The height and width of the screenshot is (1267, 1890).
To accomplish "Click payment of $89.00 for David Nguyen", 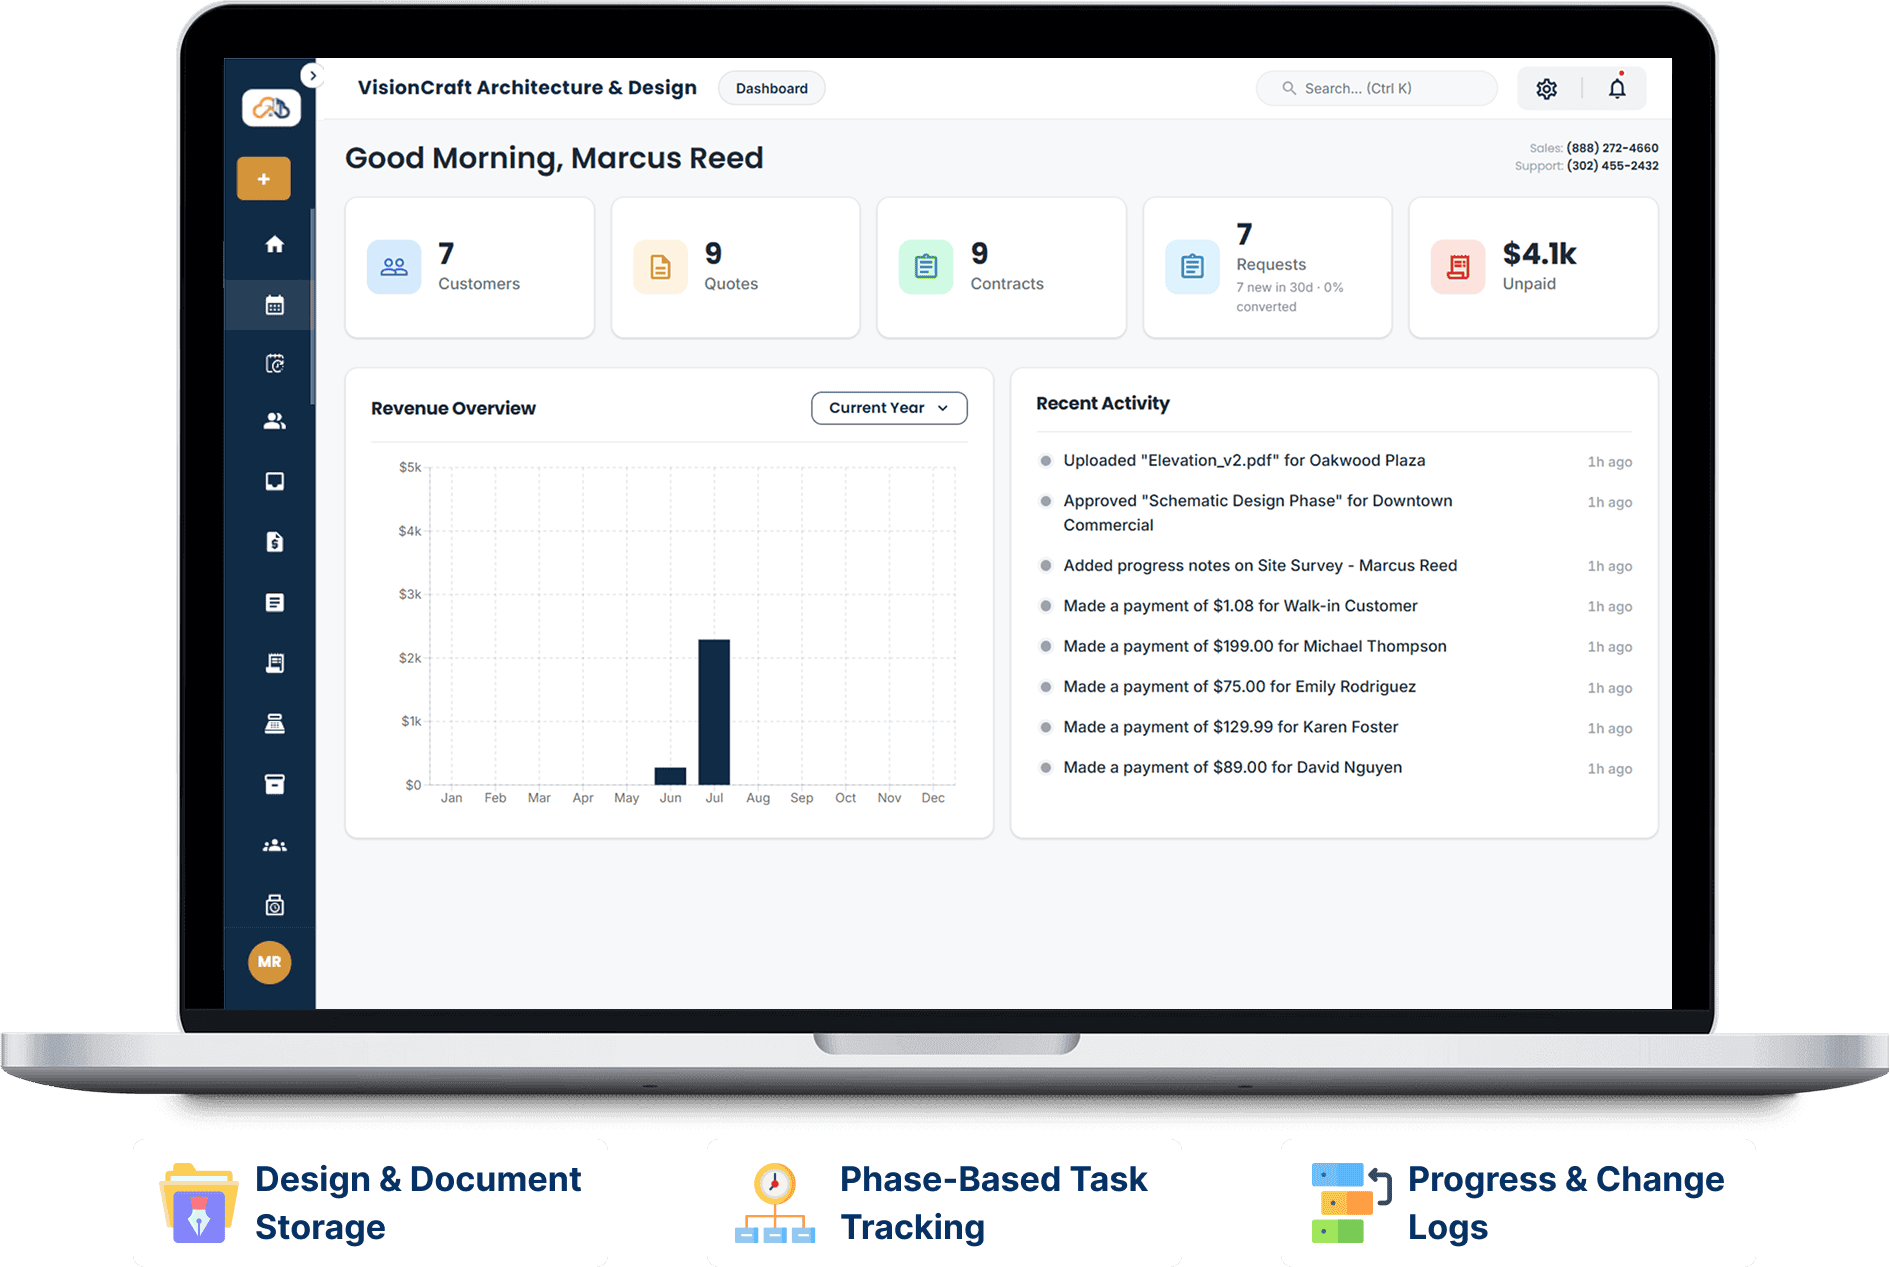I will tap(1233, 767).
